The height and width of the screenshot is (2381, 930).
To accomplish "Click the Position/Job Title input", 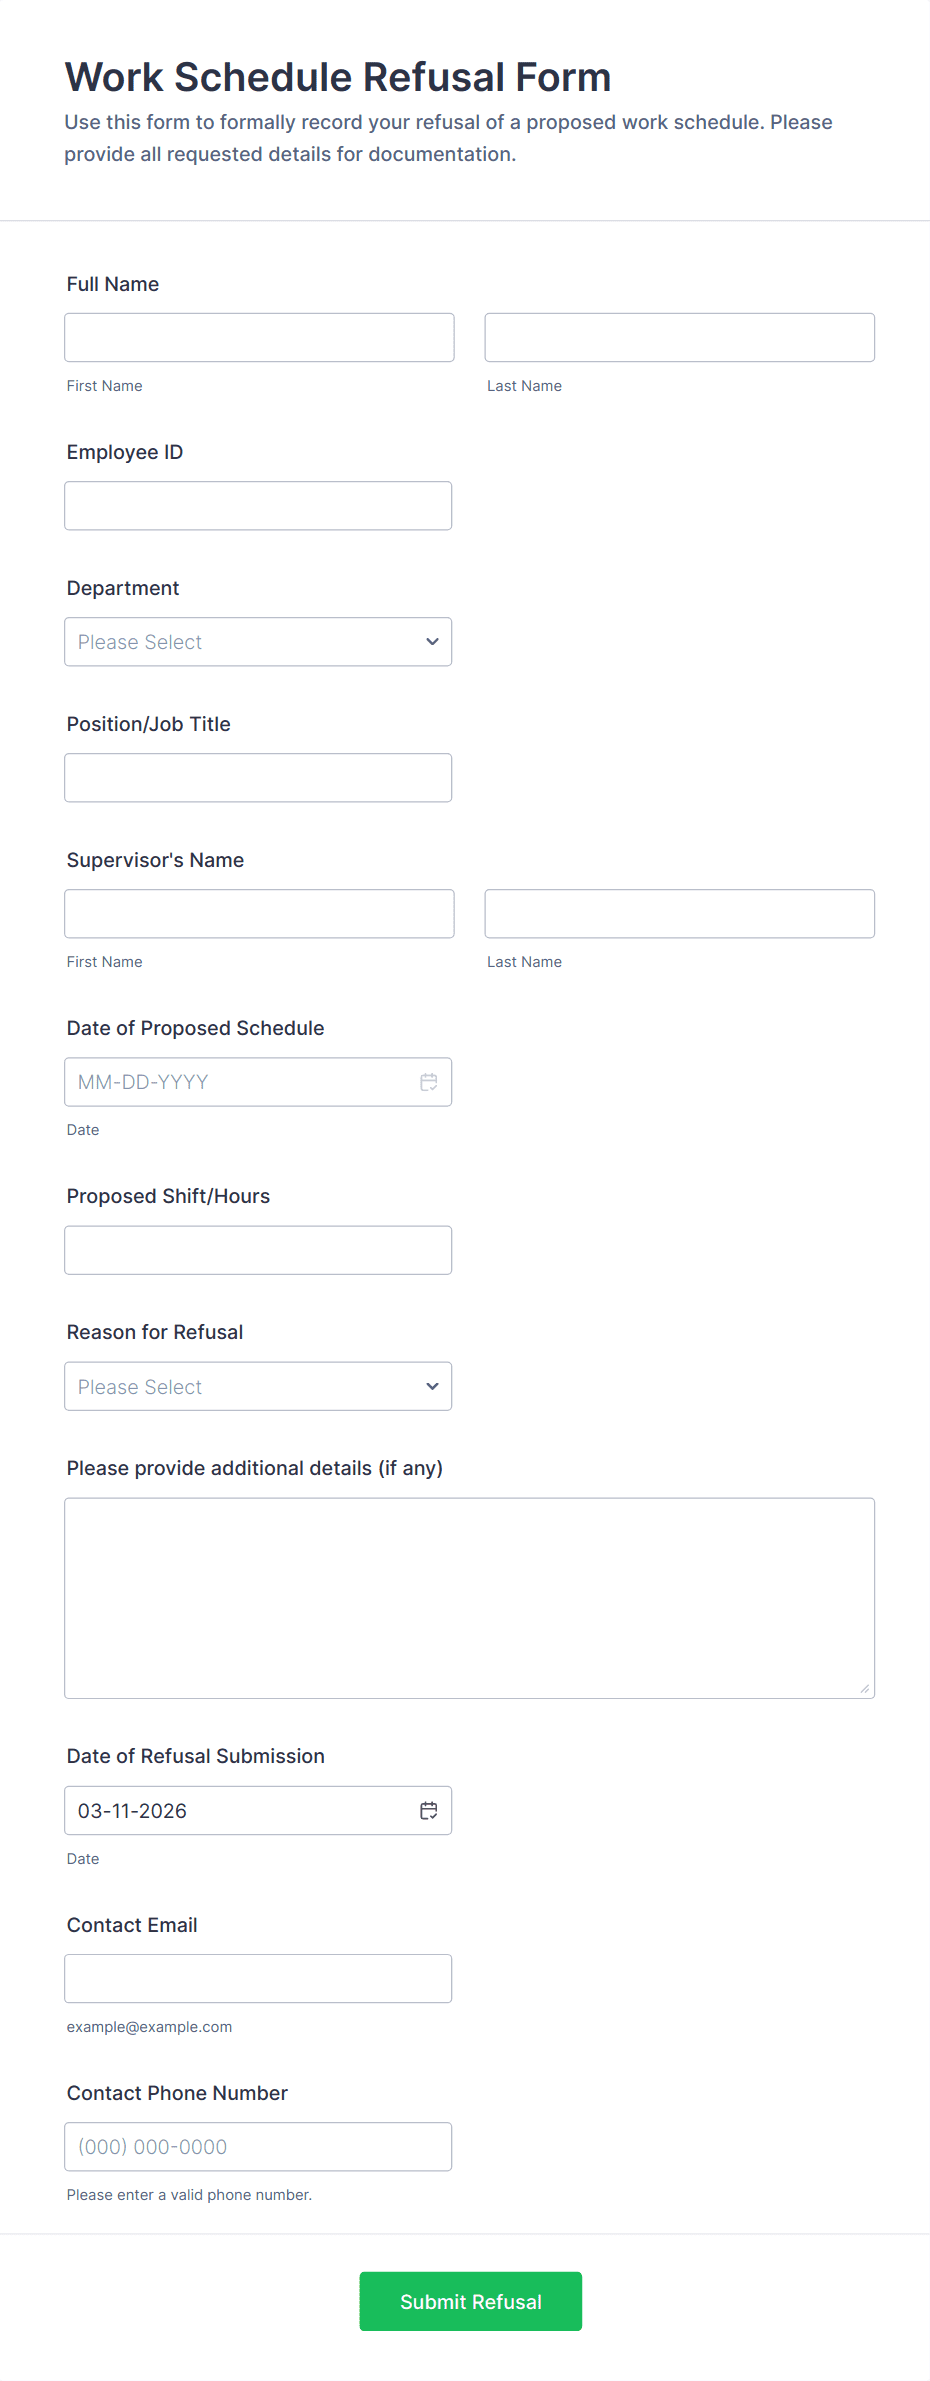I will [257, 778].
